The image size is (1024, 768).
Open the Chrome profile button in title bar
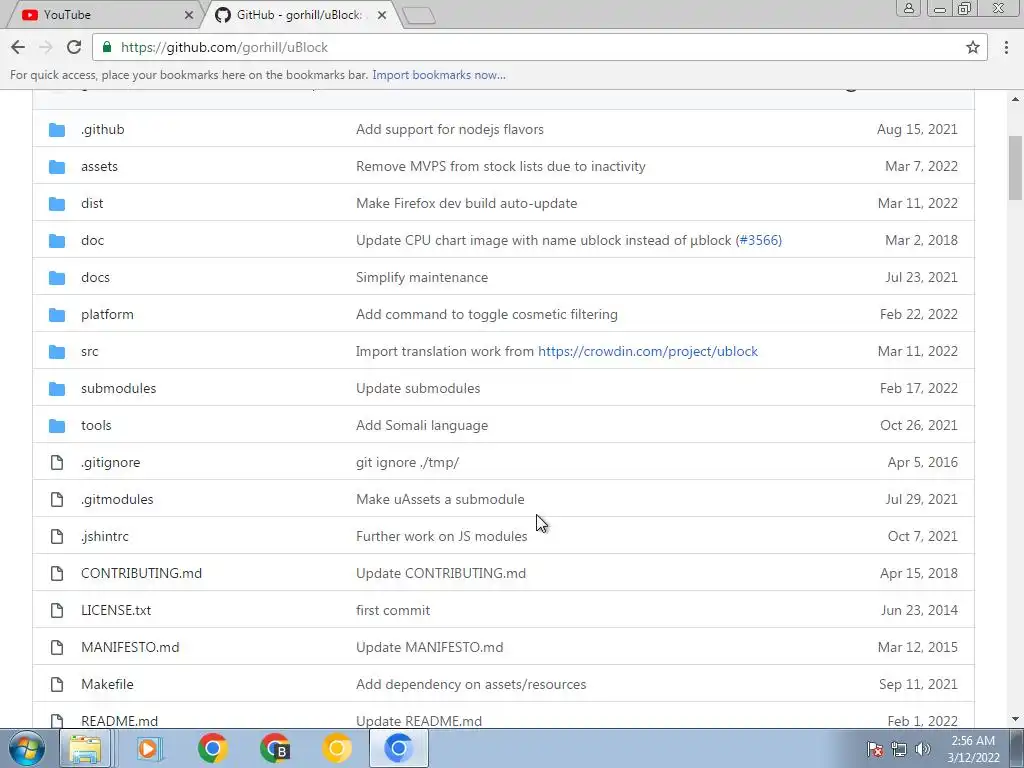click(x=908, y=8)
